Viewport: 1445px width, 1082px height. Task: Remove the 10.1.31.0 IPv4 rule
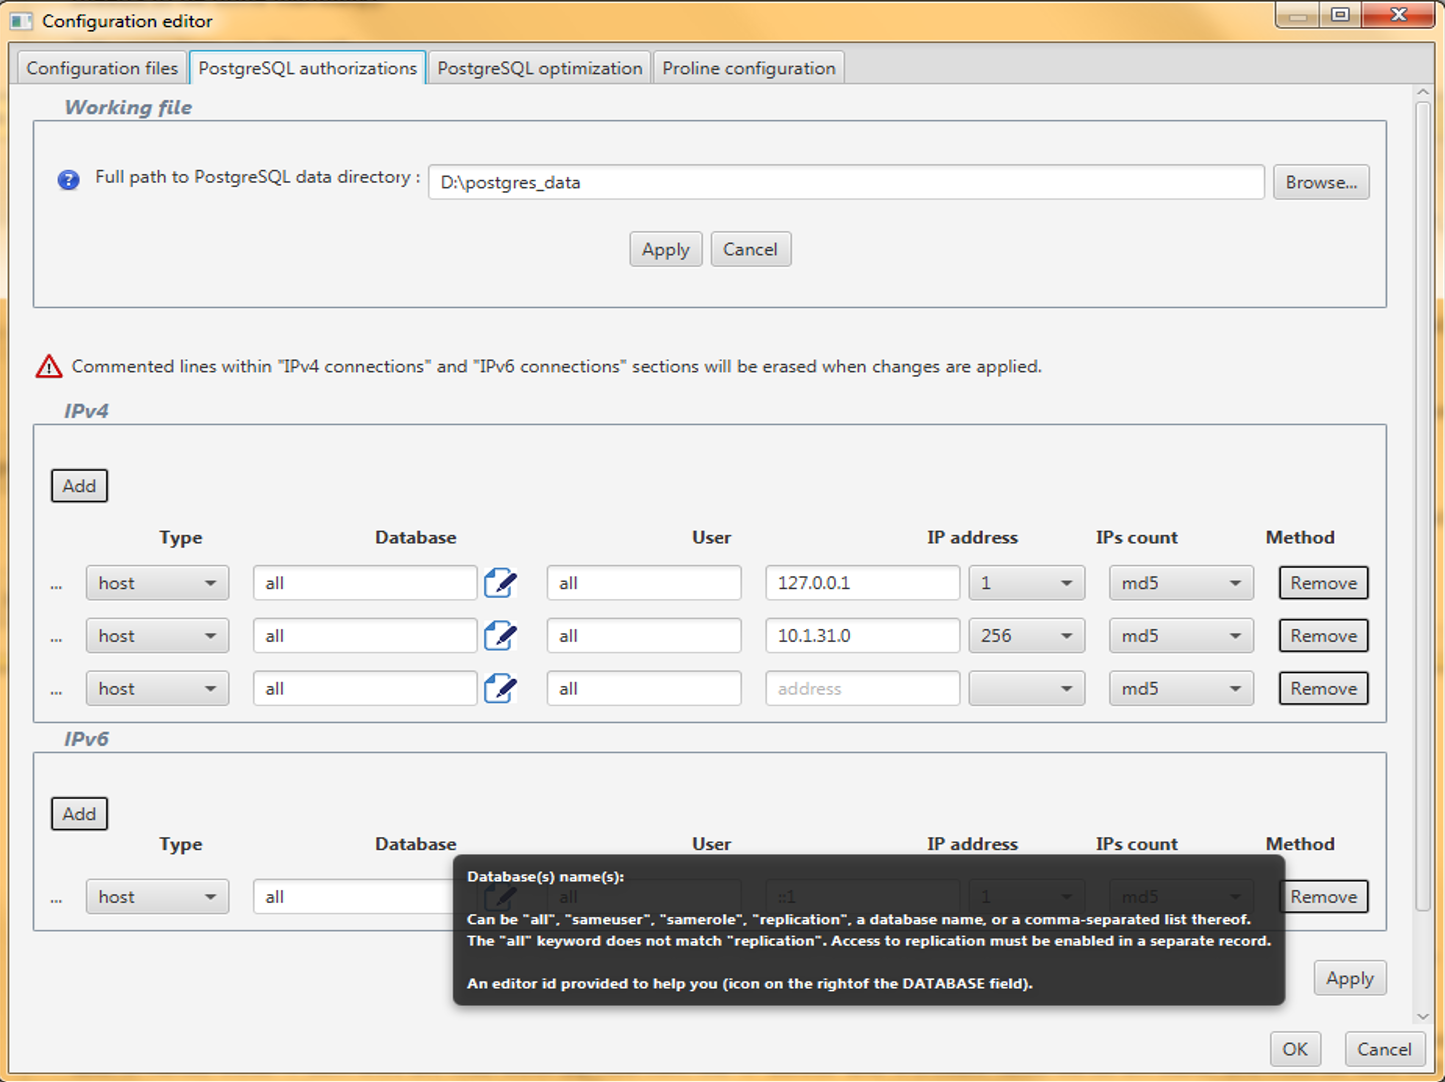(1323, 636)
